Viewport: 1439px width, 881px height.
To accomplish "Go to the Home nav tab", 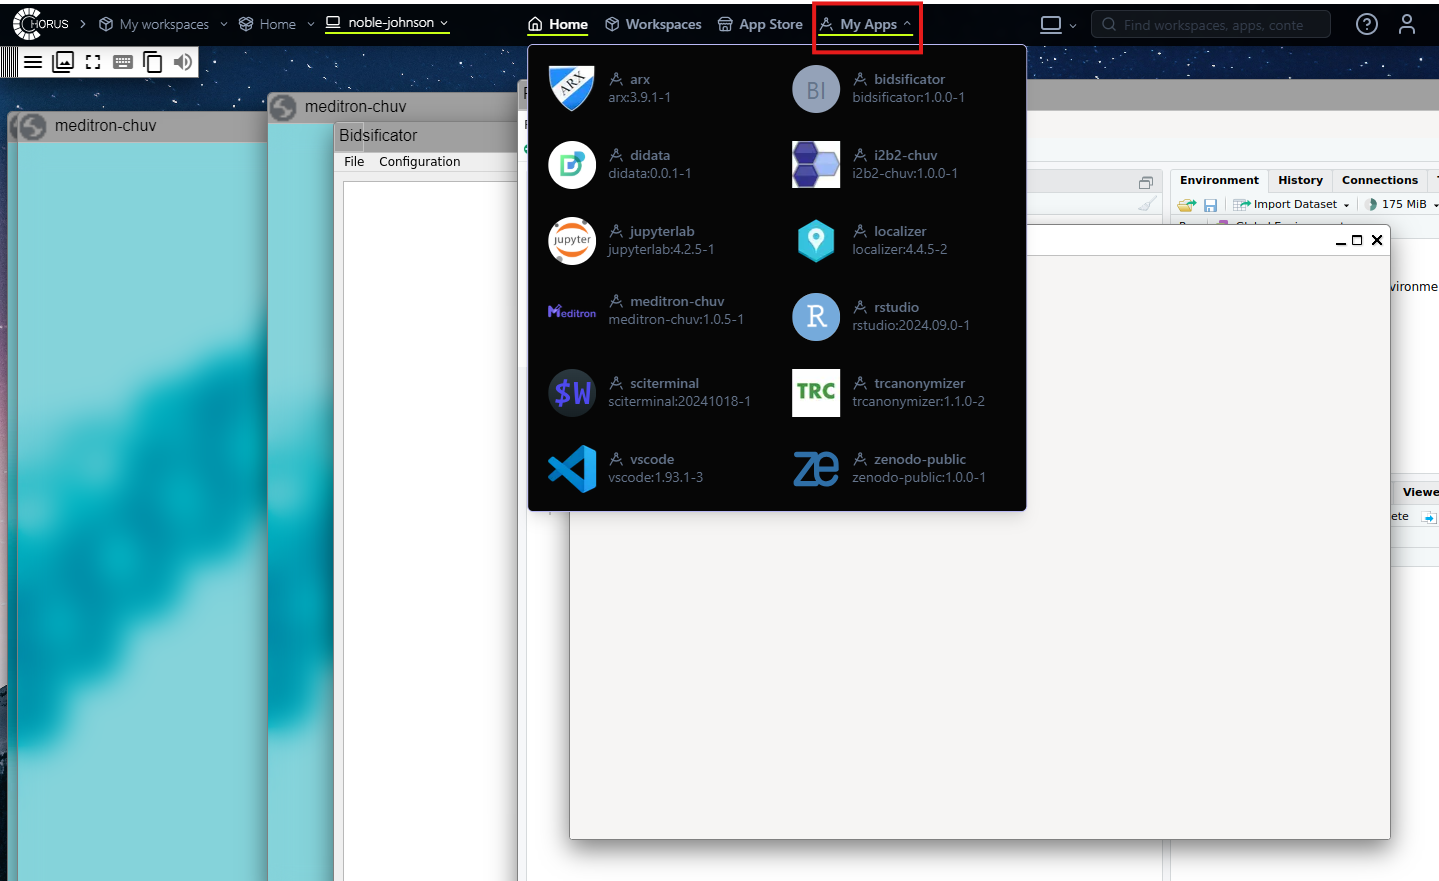I will click(x=558, y=24).
